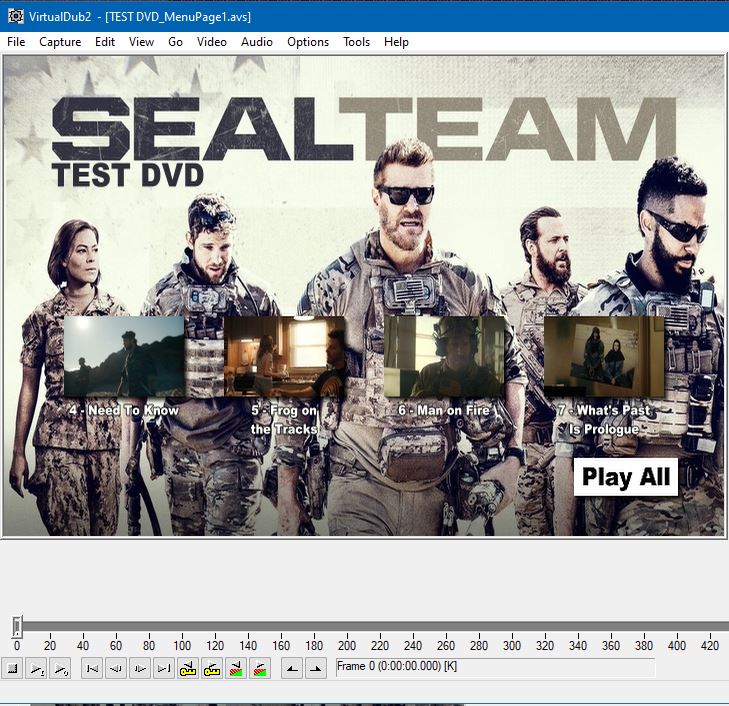
Task: Open the Capture menu
Action: pyautogui.click(x=60, y=42)
